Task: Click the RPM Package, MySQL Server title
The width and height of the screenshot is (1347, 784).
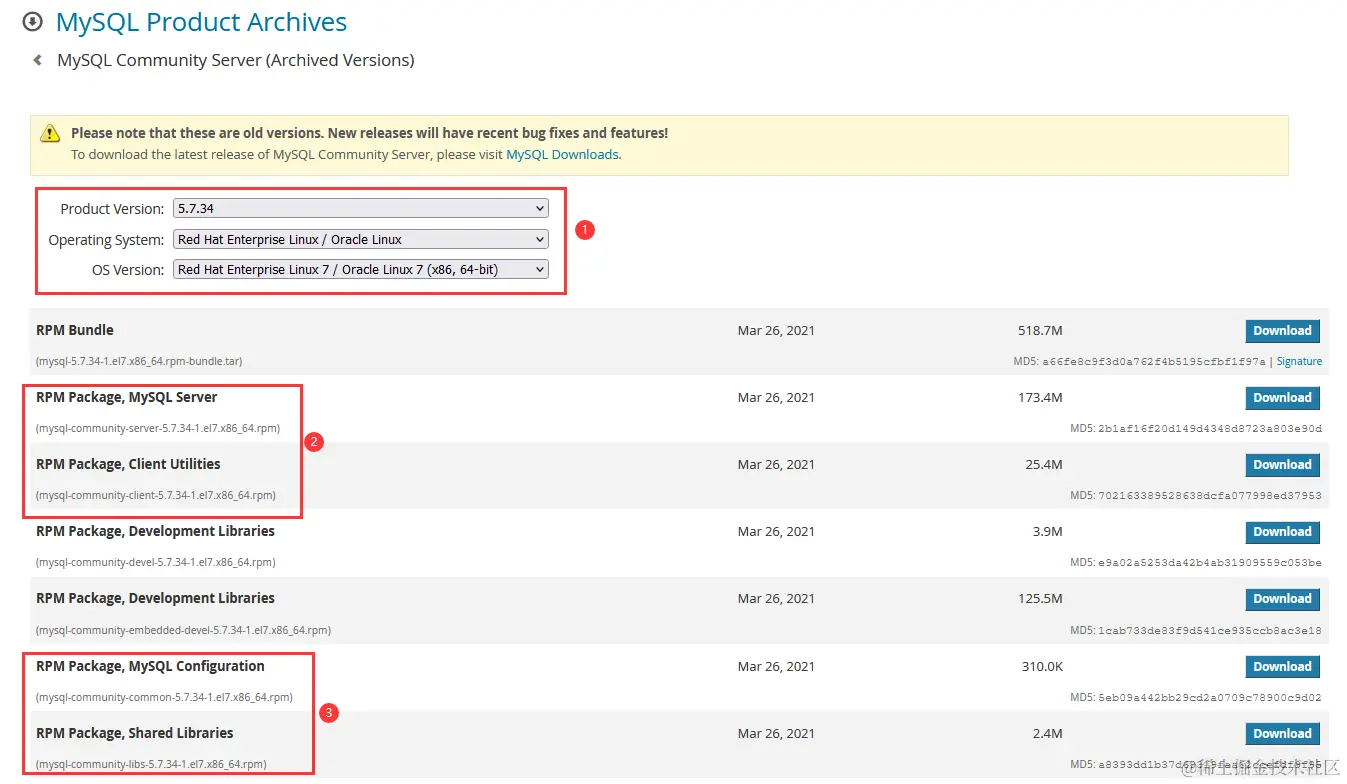Action: point(127,397)
